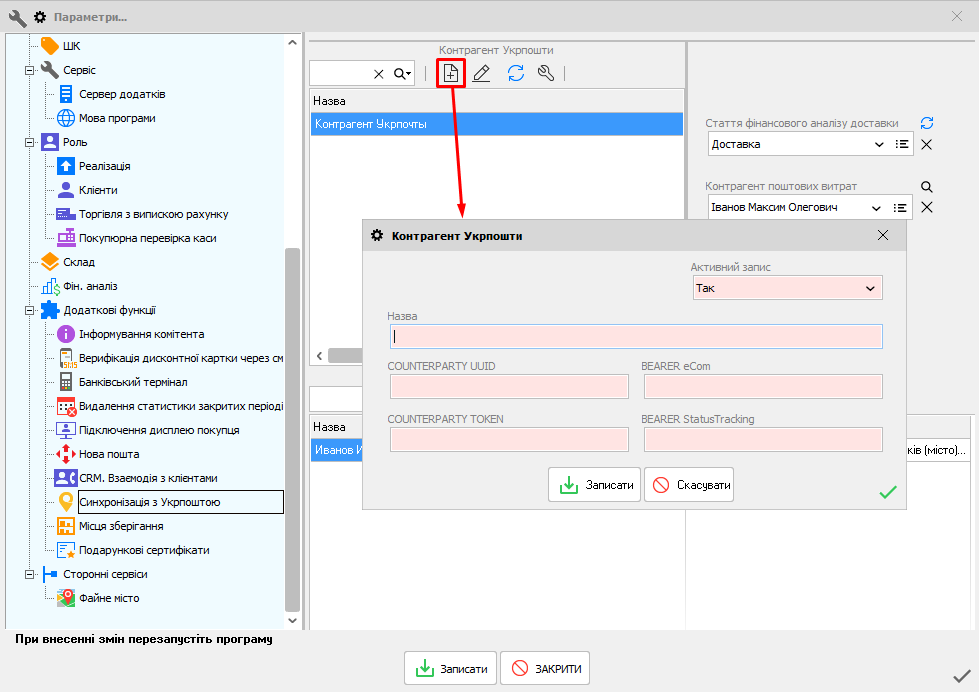Select Нова пошта in the tree
Image resolution: width=979 pixels, height=692 pixels.
(x=108, y=454)
